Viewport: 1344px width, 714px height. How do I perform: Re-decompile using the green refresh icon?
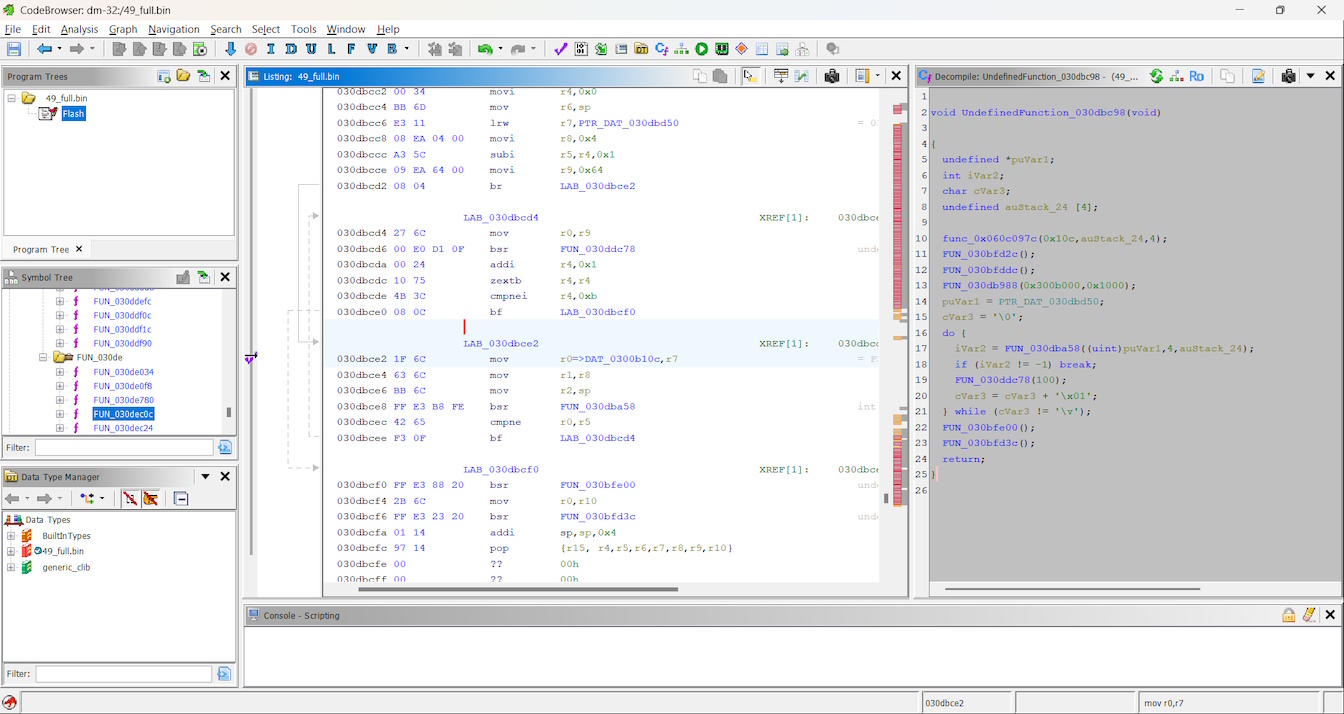click(1156, 76)
